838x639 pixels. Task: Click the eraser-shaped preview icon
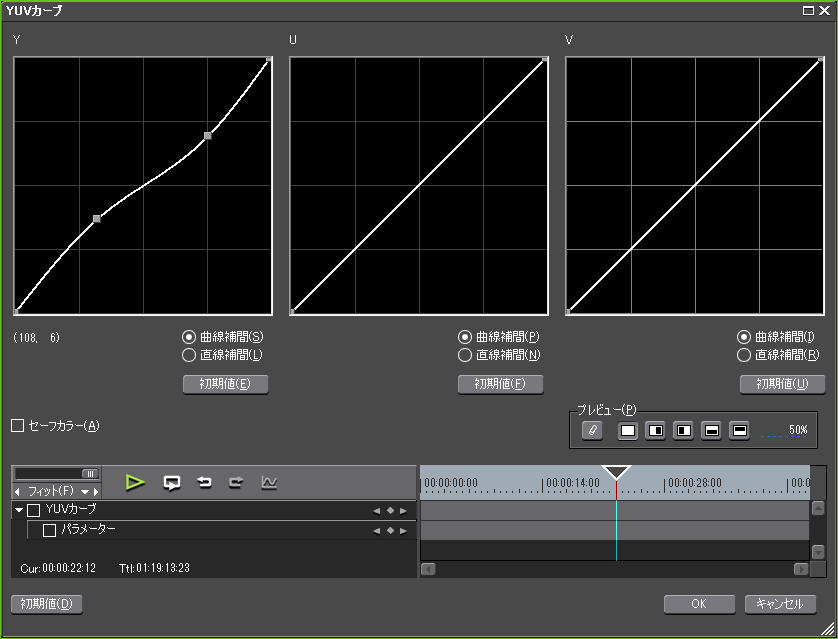tap(592, 430)
